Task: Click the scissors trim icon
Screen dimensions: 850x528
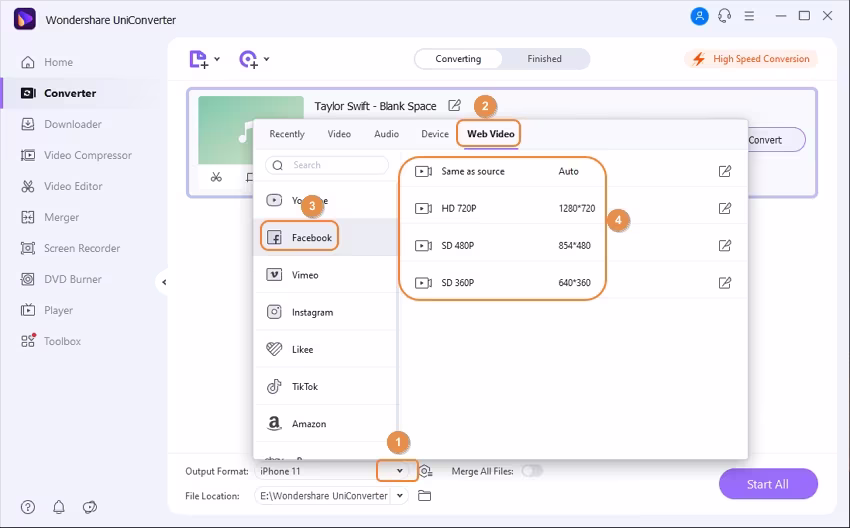Action: click(x=216, y=177)
